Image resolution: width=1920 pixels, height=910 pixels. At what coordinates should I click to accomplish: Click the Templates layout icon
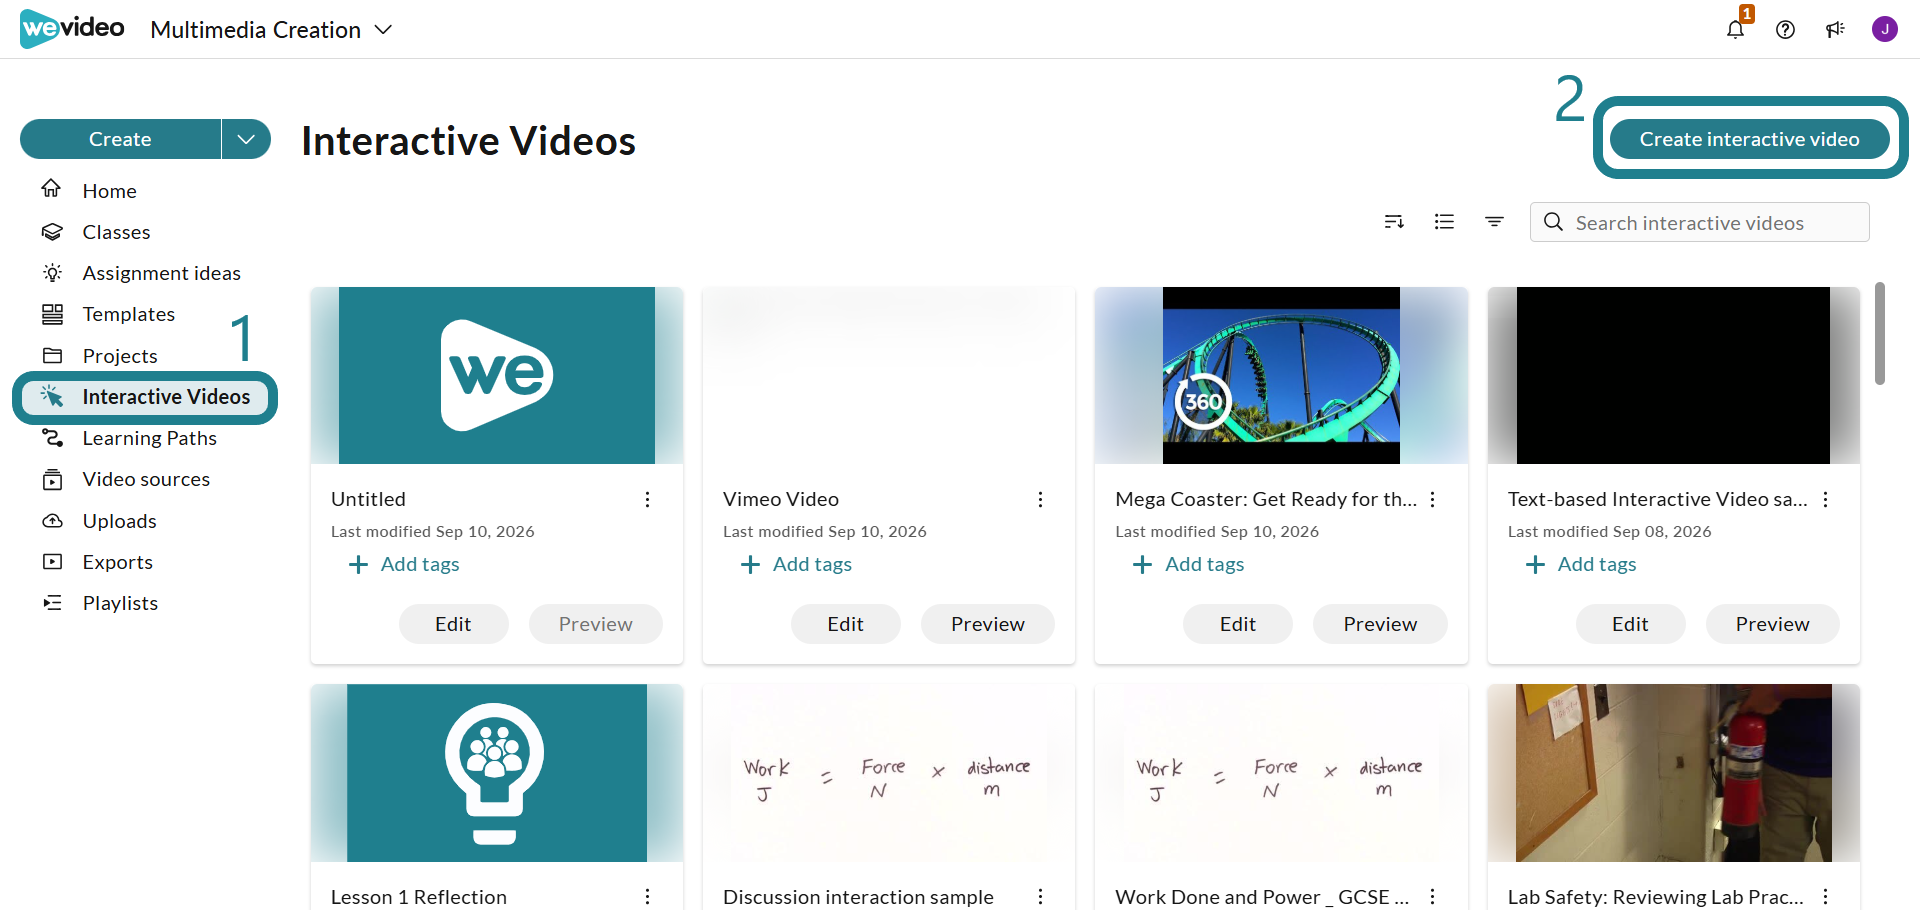(52, 314)
